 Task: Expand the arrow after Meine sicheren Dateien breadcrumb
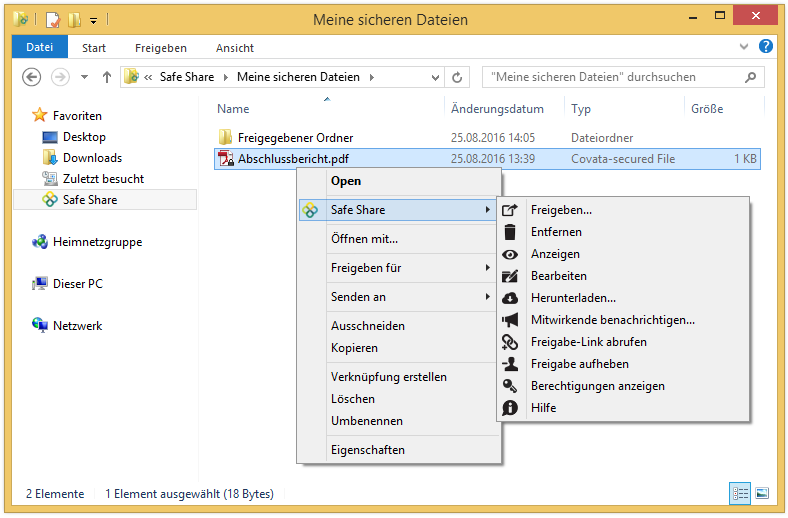[372, 77]
